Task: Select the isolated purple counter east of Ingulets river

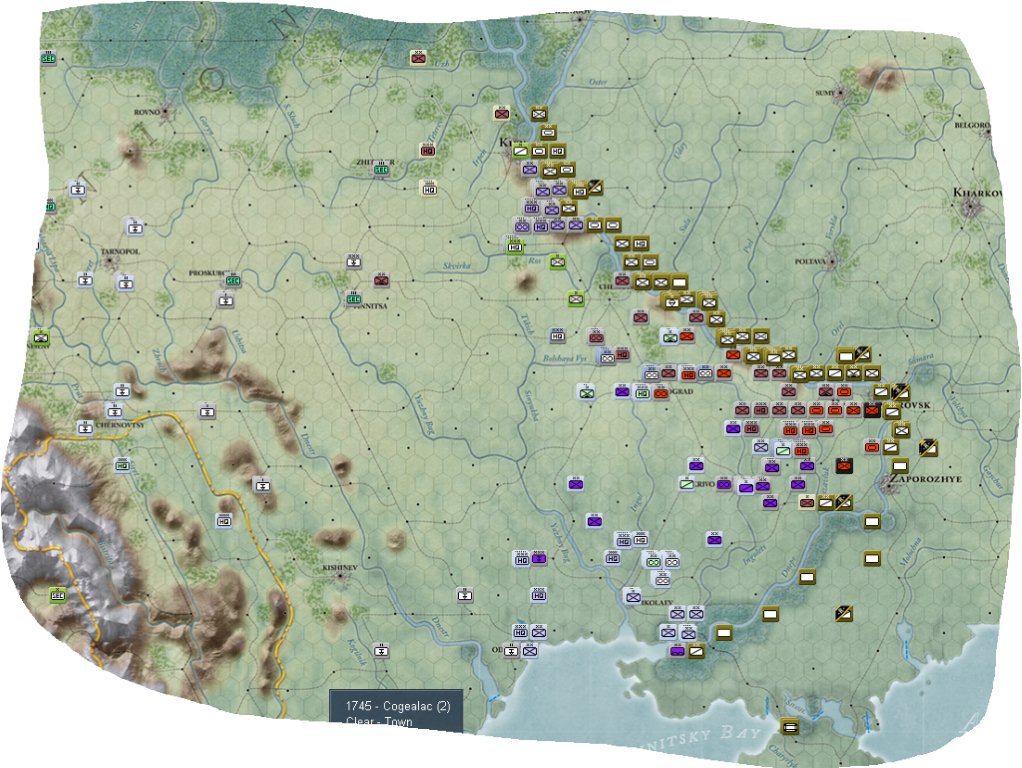Action: (714, 539)
